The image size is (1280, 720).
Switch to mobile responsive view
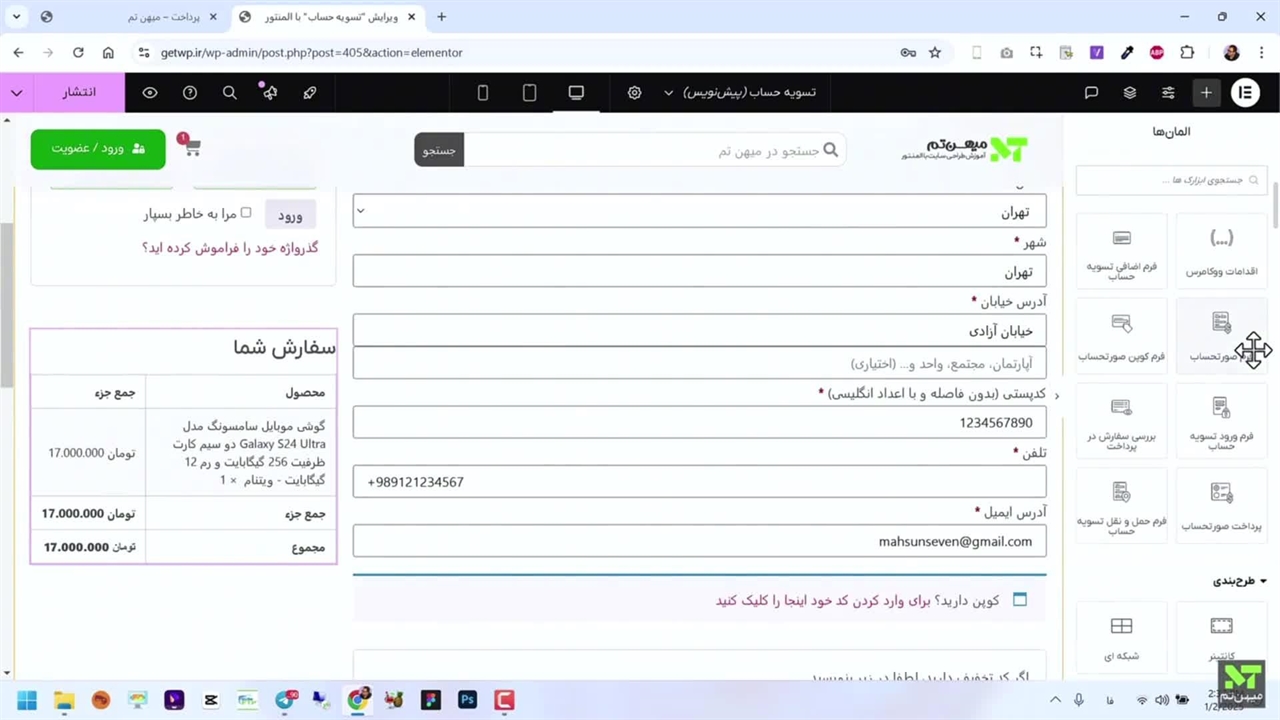pos(483,92)
